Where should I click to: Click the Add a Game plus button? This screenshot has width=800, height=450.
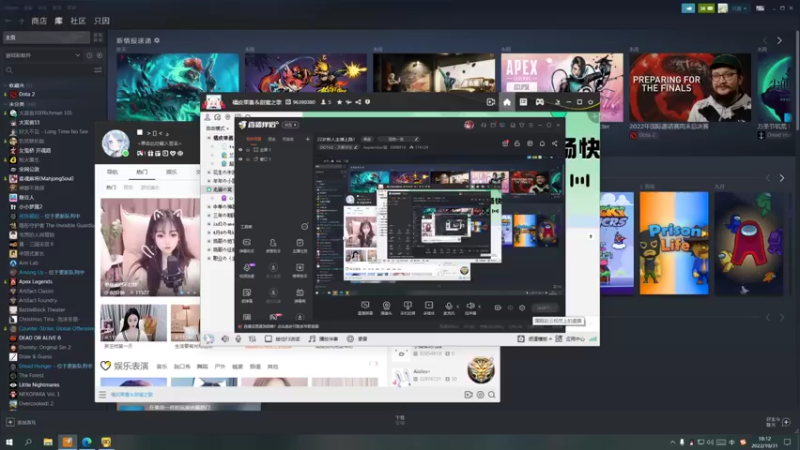tap(10, 422)
